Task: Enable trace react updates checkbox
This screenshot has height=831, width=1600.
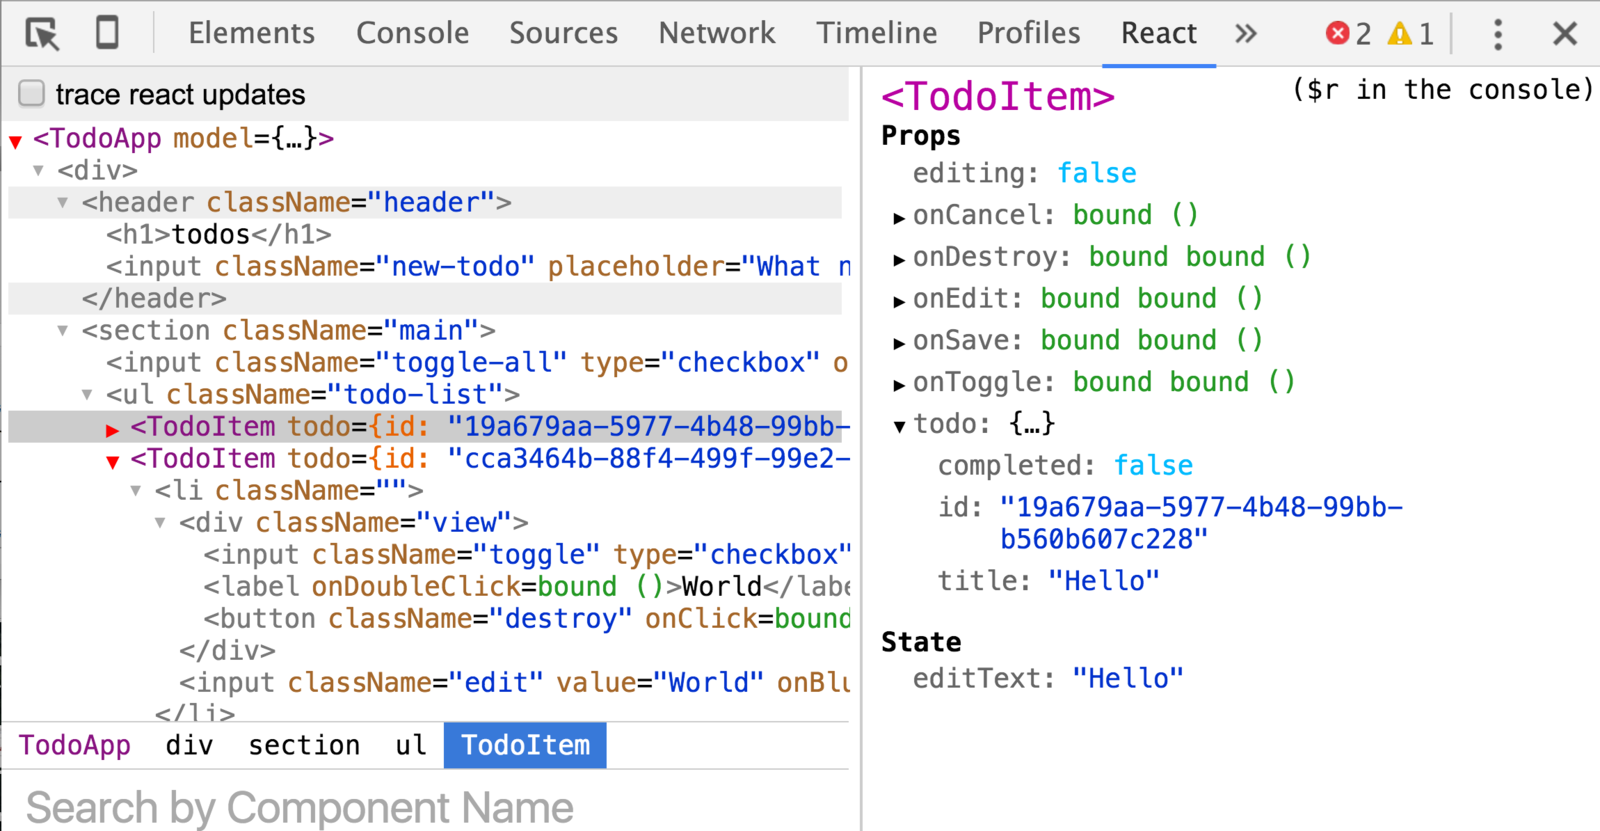Action: tap(32, 94)
